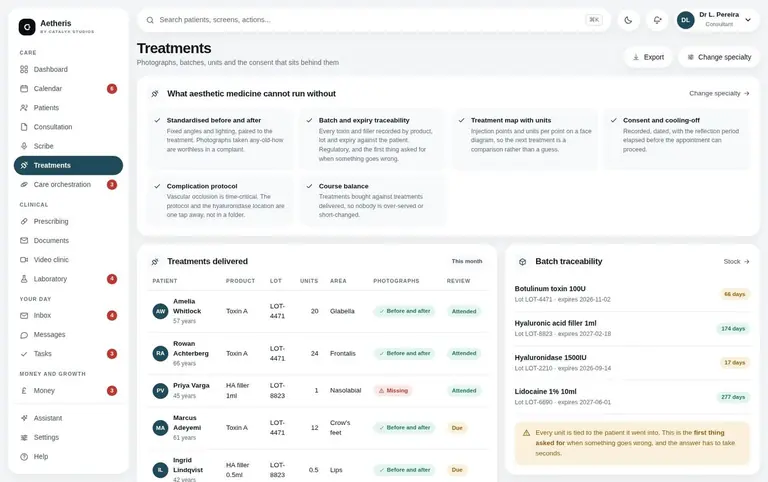Go to Scribe microphone icon
The image size is (768, 482).
coord(24,146)
